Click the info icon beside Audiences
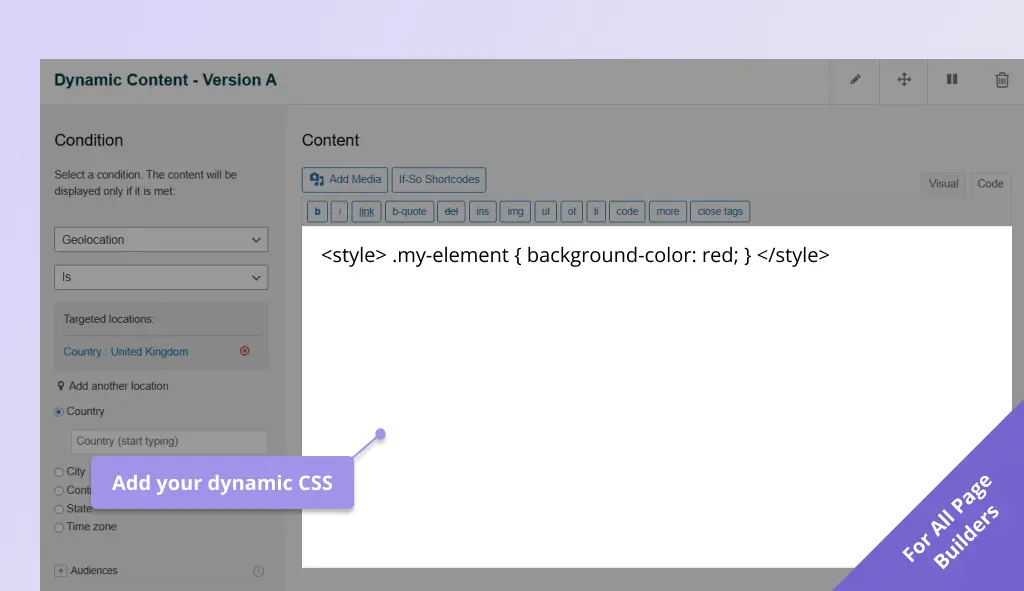Screen dimensions: 1024x591 258,570
